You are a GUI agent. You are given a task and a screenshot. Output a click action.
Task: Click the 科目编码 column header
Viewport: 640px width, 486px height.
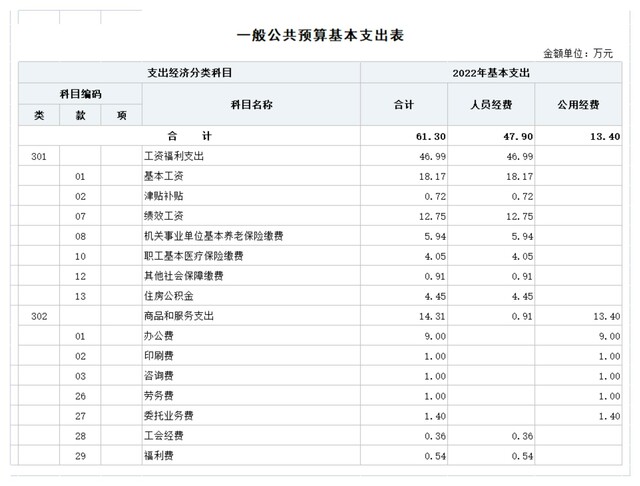80,94
